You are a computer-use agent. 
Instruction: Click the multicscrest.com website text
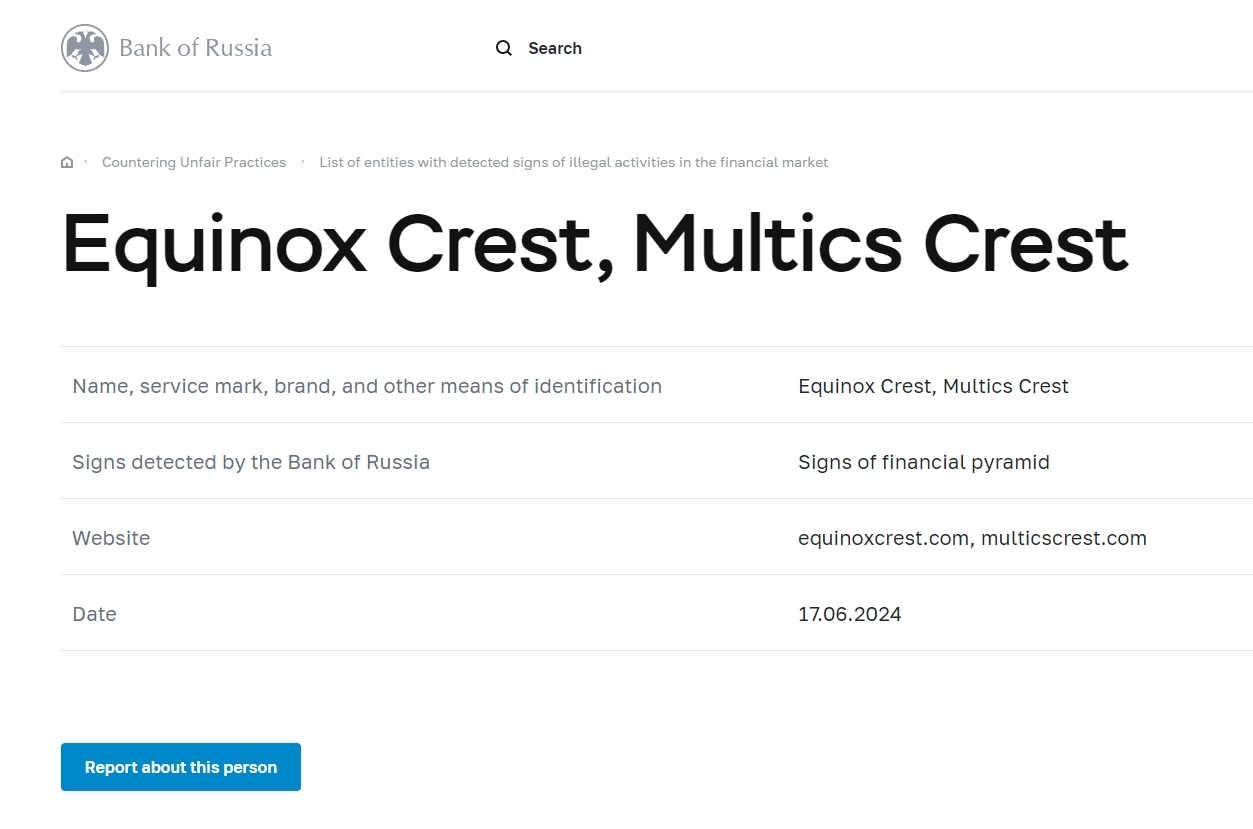coord(1064,538)
